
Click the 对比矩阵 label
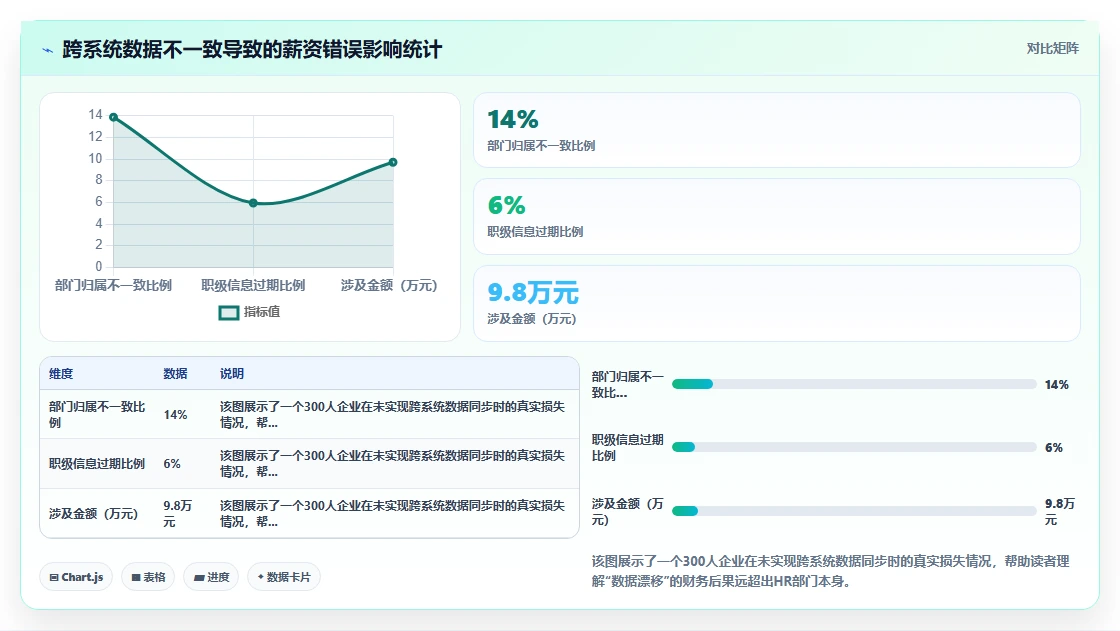coord(1052,49)
